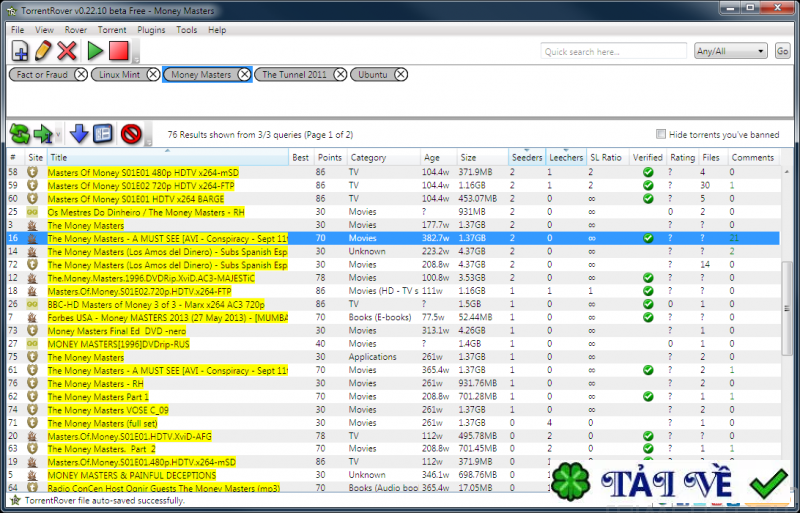This screenshot has height=513, width=800.
Task: Click the new query icon with plus
Action: pyautogui.click(x=20, y=51)
